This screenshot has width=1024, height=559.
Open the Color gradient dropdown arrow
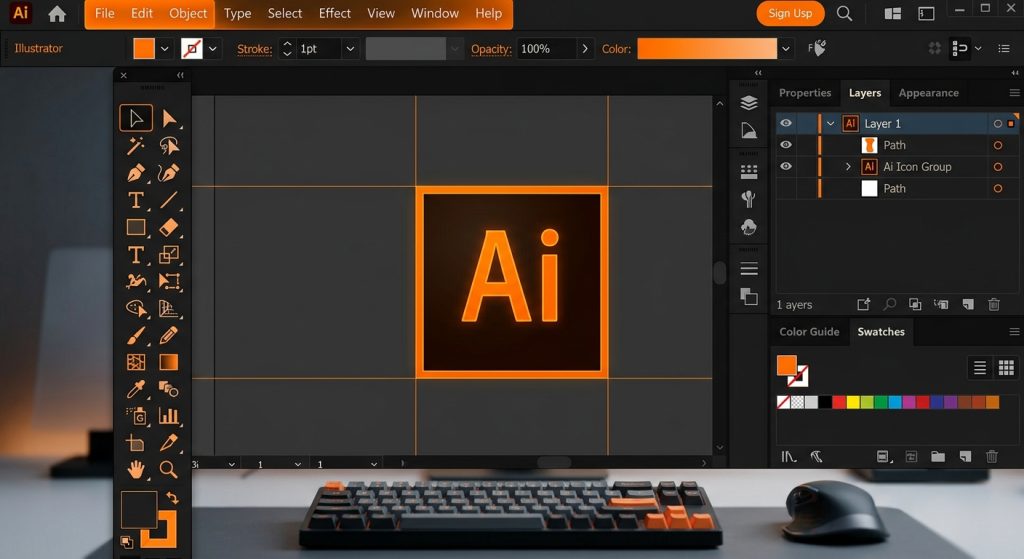coord(786,48)
